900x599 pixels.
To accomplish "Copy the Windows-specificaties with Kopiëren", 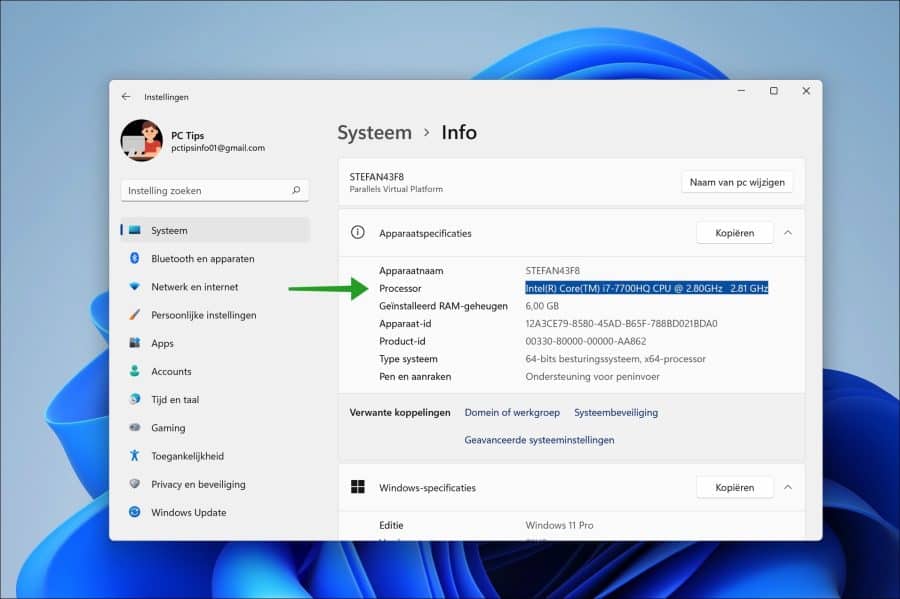I will click(x=735, y=487).
